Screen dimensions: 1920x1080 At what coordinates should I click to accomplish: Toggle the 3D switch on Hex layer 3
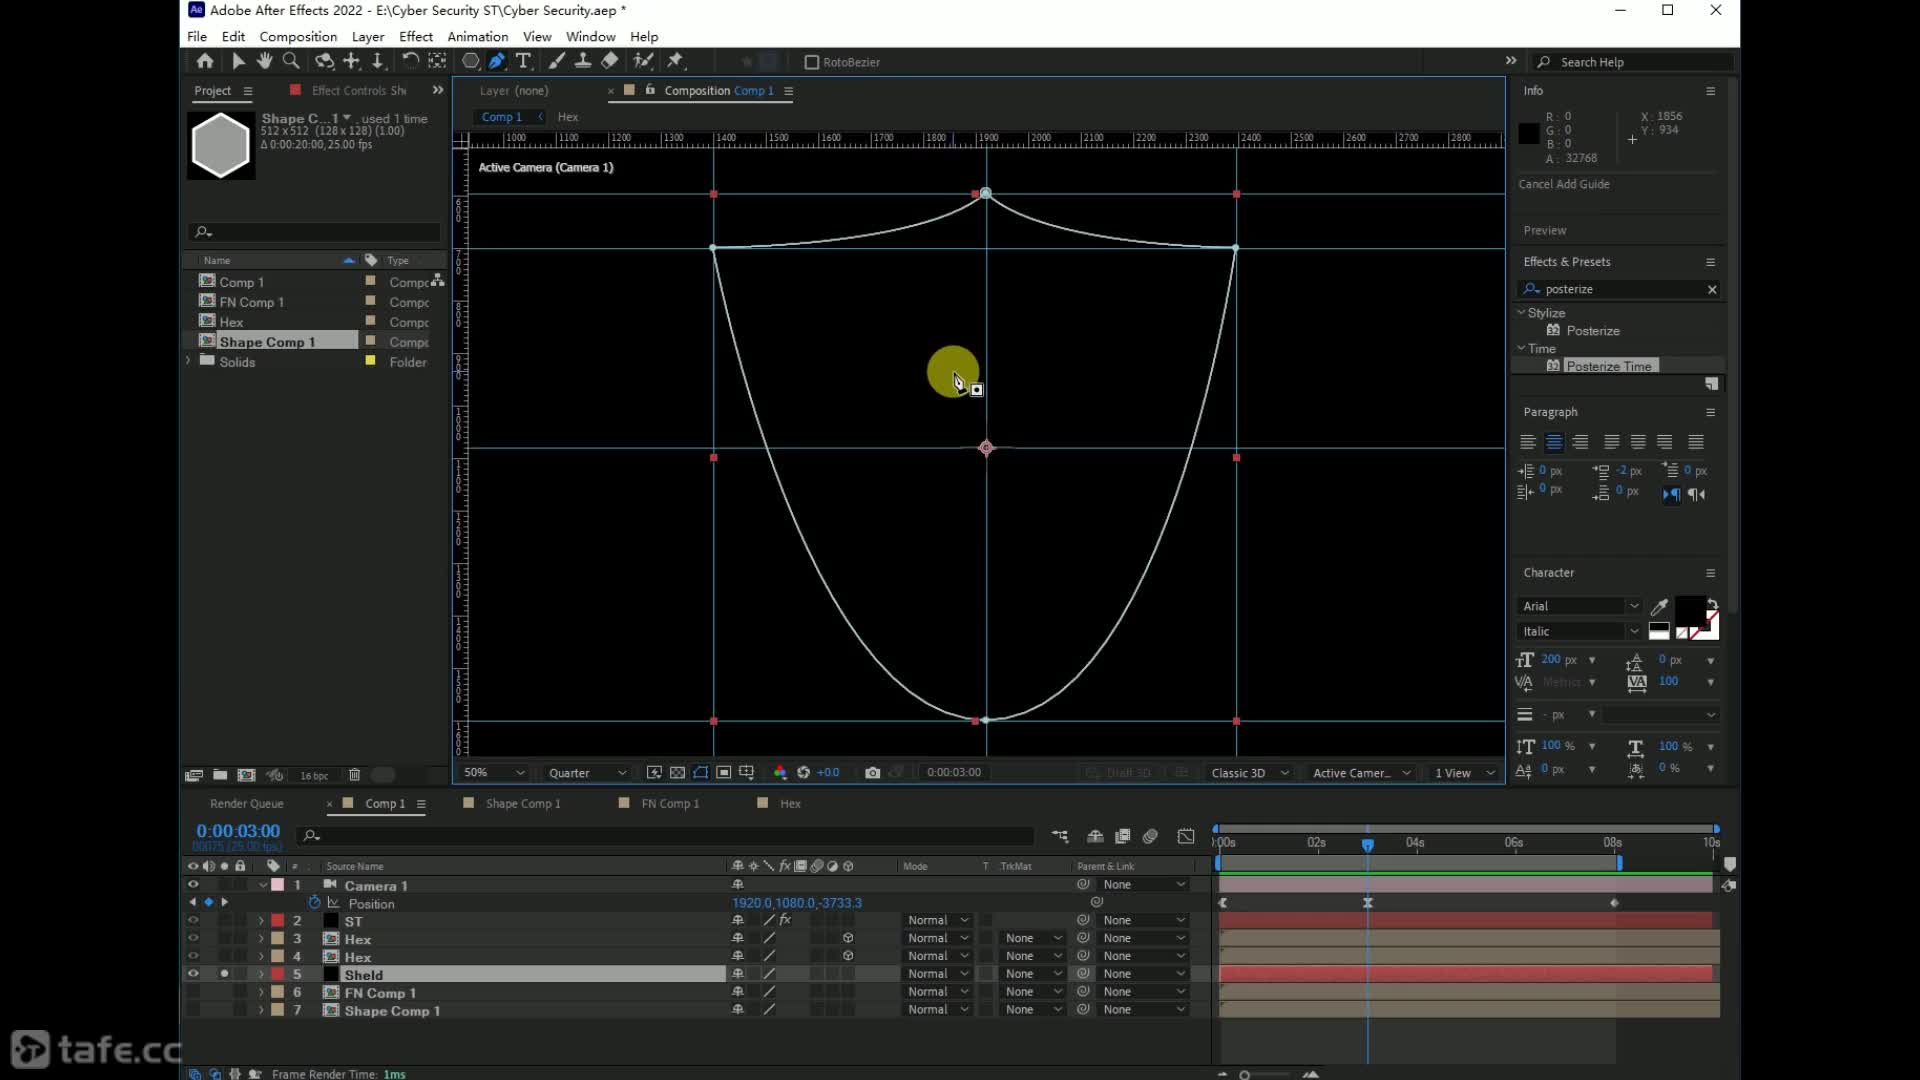(848, 939)
